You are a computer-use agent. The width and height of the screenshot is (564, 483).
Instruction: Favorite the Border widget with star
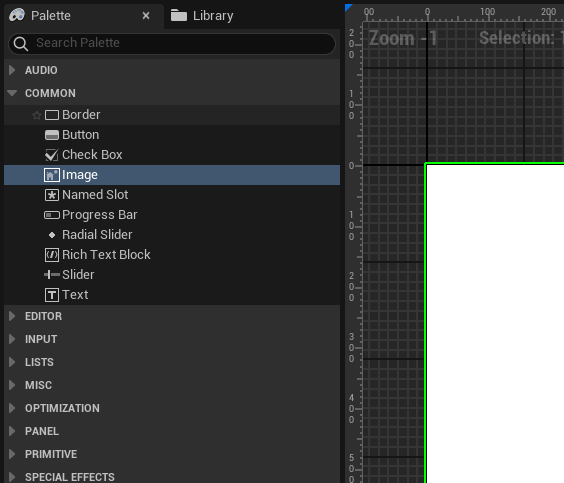click(36, 115)
